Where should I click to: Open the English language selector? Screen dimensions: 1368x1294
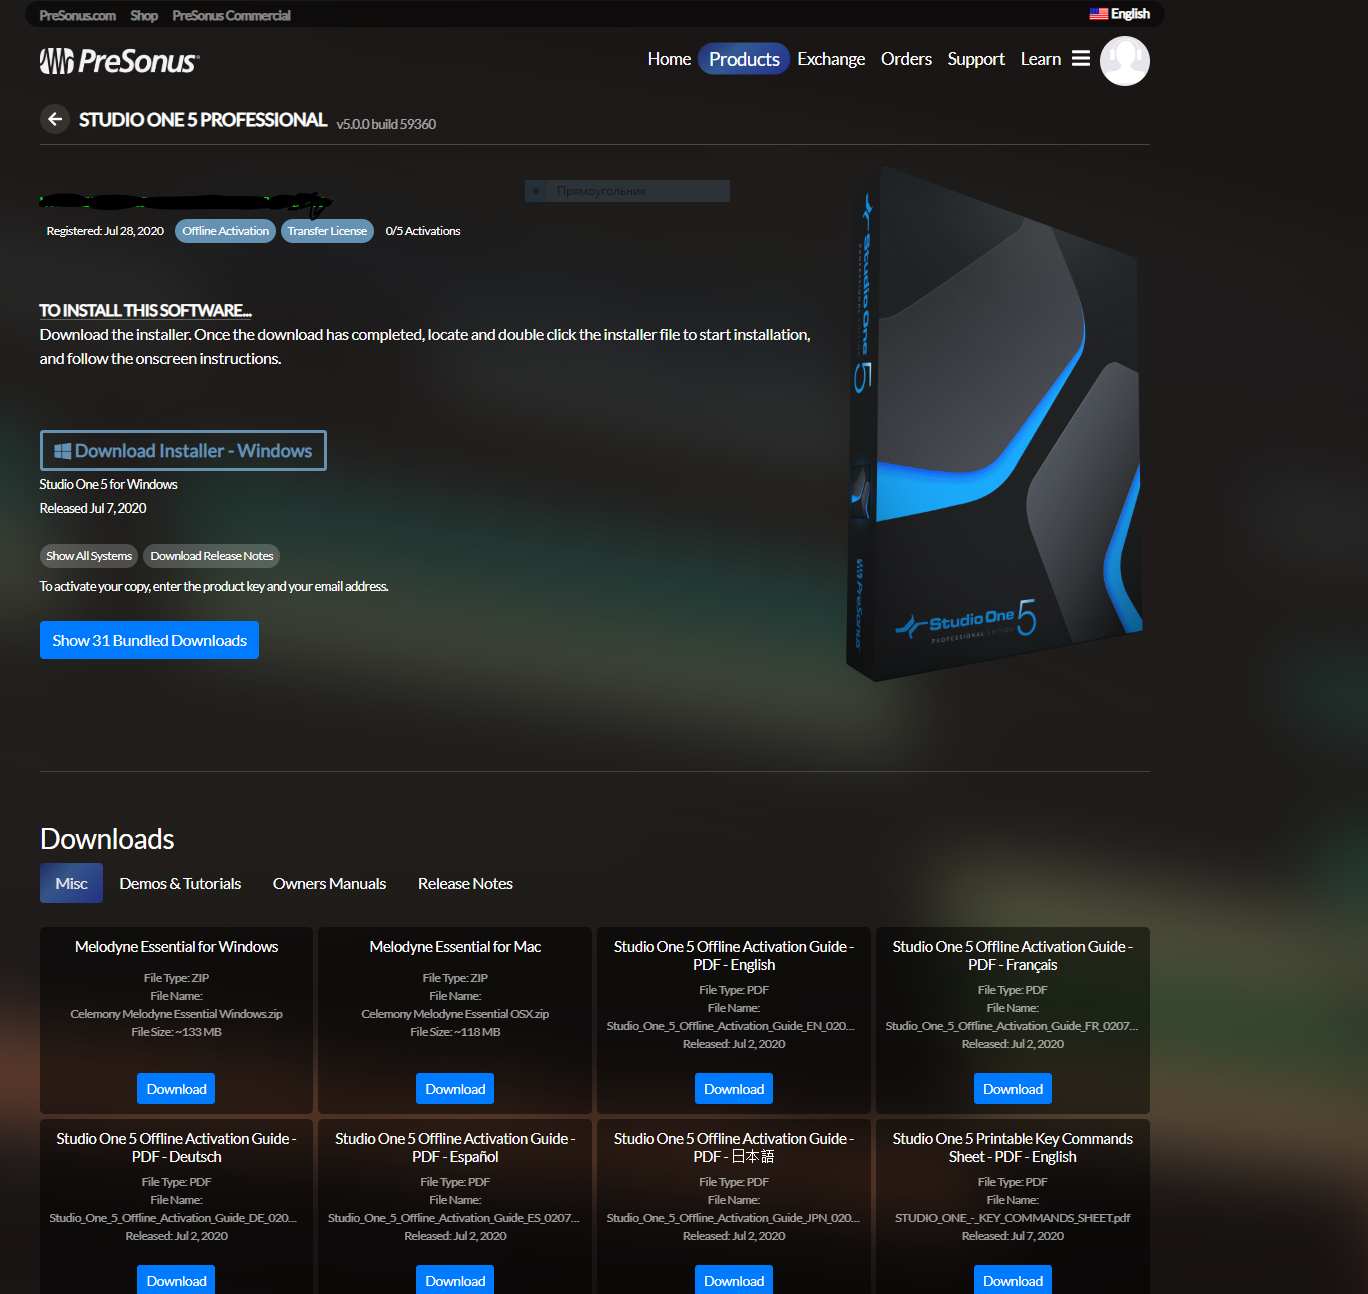pos(1120,14)
